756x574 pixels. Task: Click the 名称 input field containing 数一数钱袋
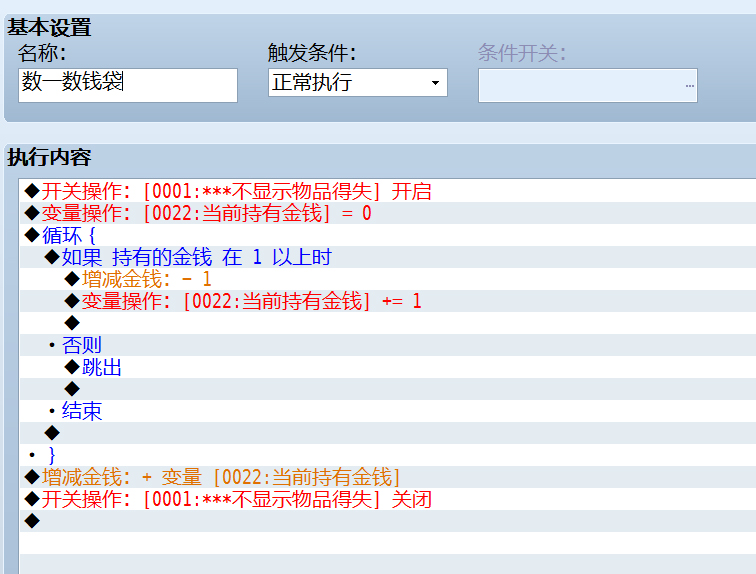click(x=128, y=85)
